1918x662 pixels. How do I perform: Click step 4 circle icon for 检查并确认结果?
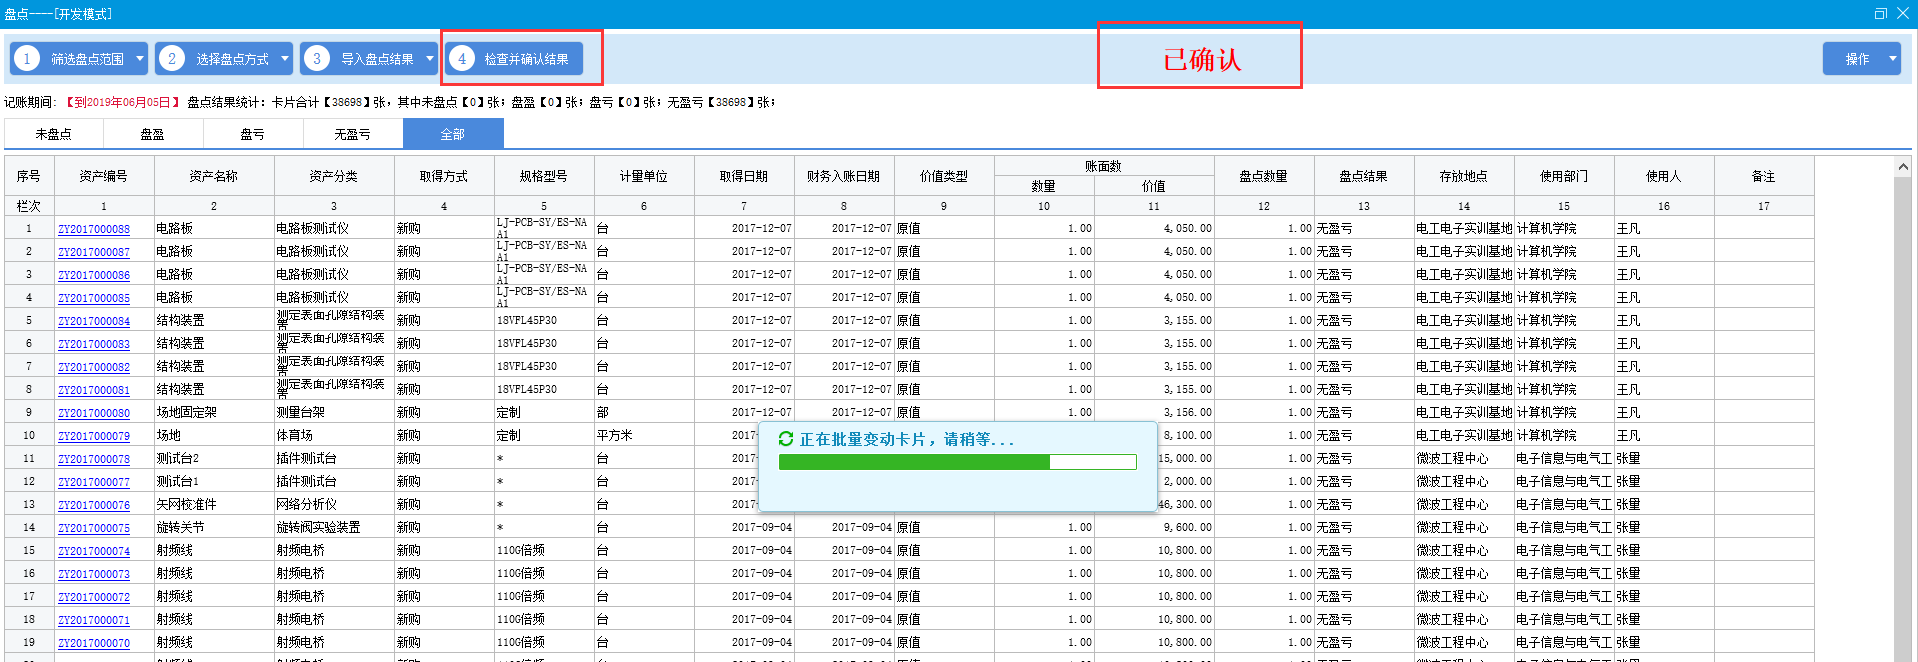coord(462,59)
